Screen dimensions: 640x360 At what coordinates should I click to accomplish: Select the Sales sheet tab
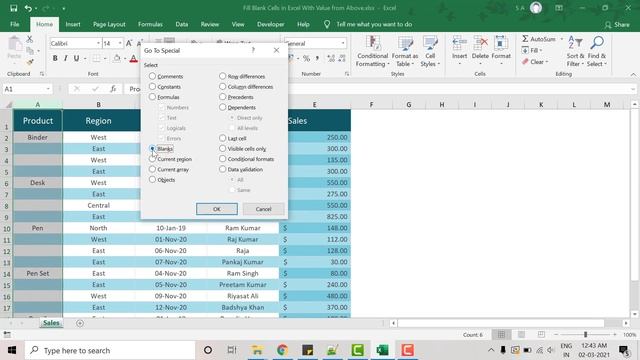(51, 323)
